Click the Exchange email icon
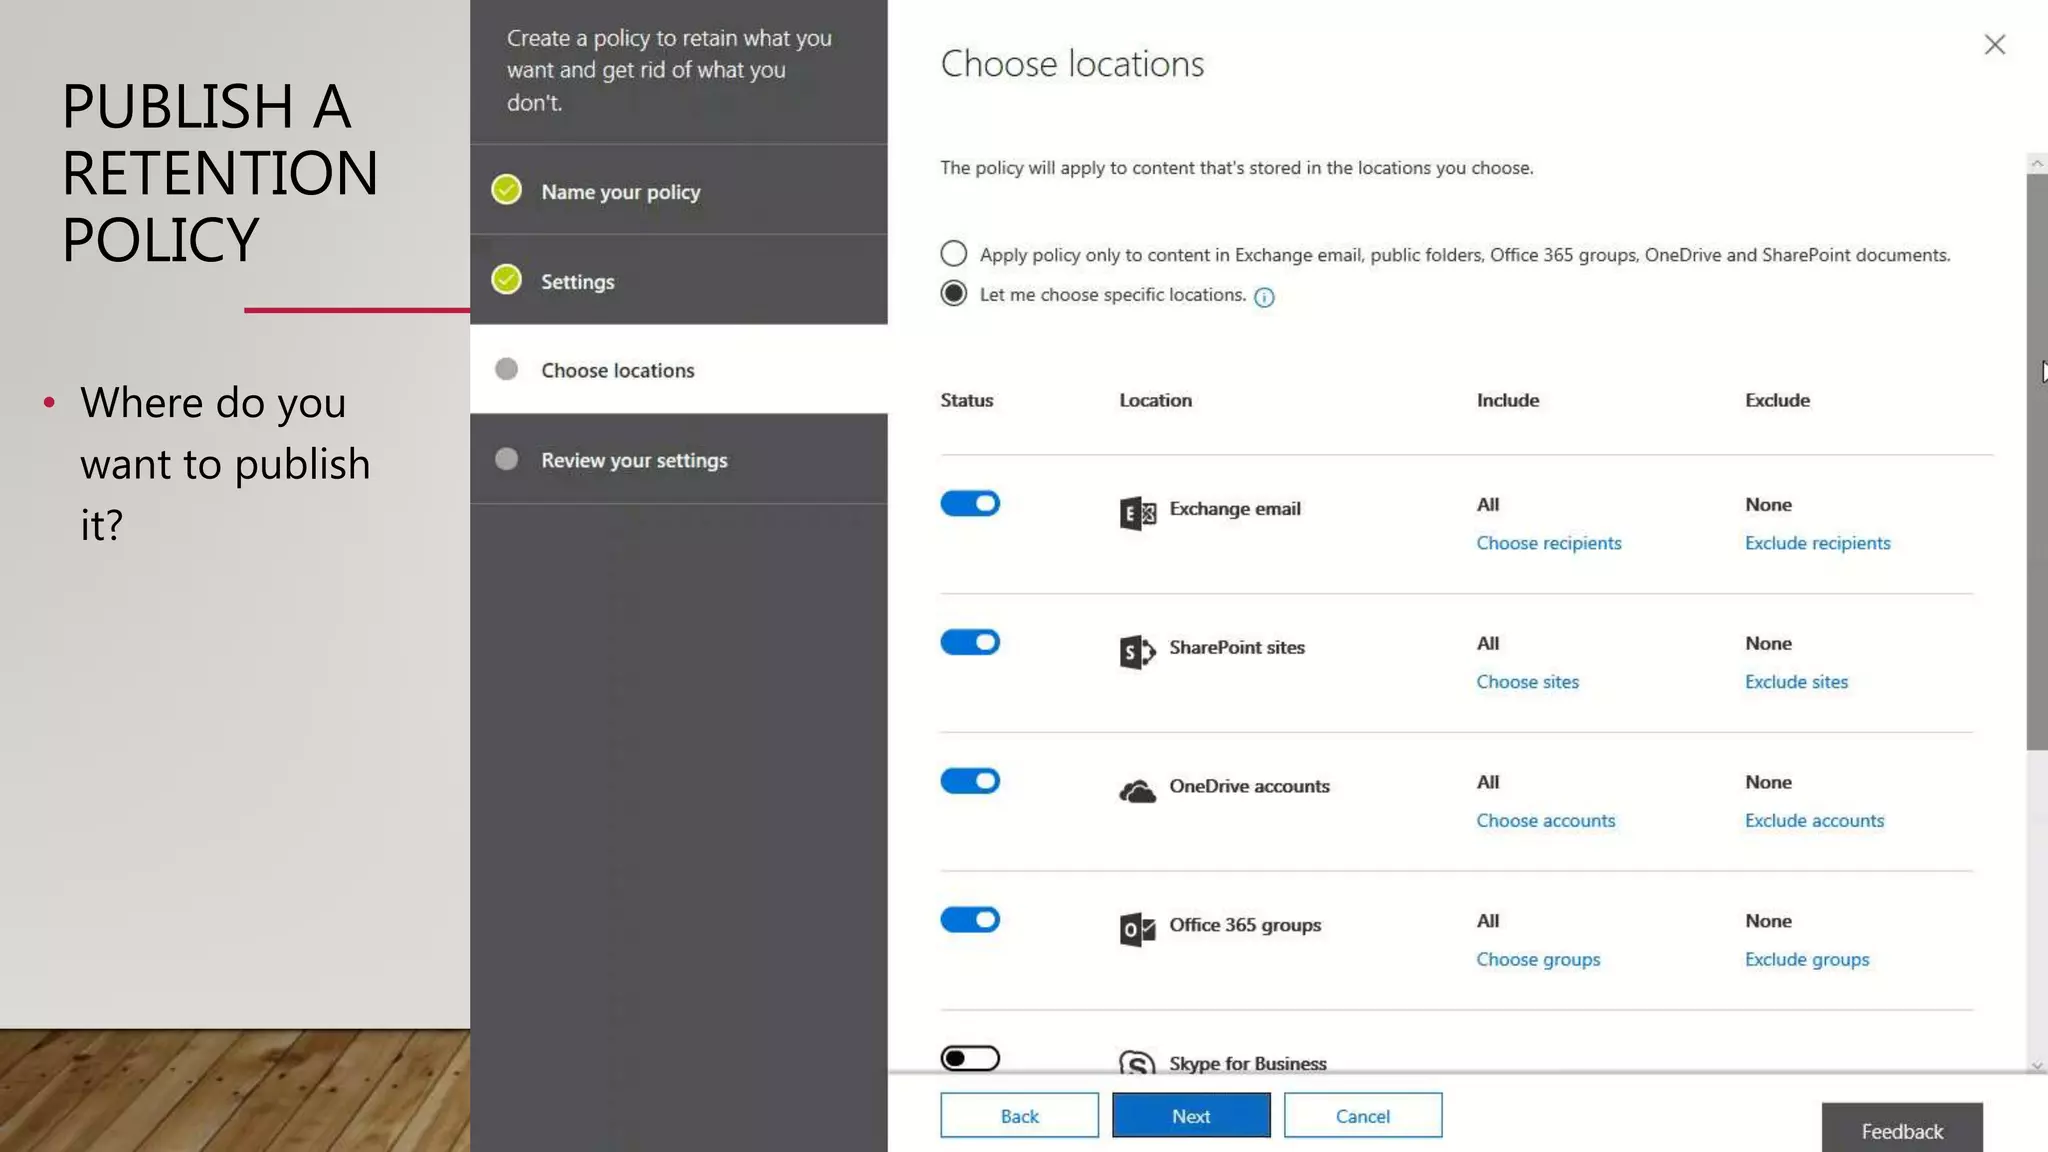Image resolution: width=2048 pixels, height=1152 pixels. click(x=1137, y=513)
